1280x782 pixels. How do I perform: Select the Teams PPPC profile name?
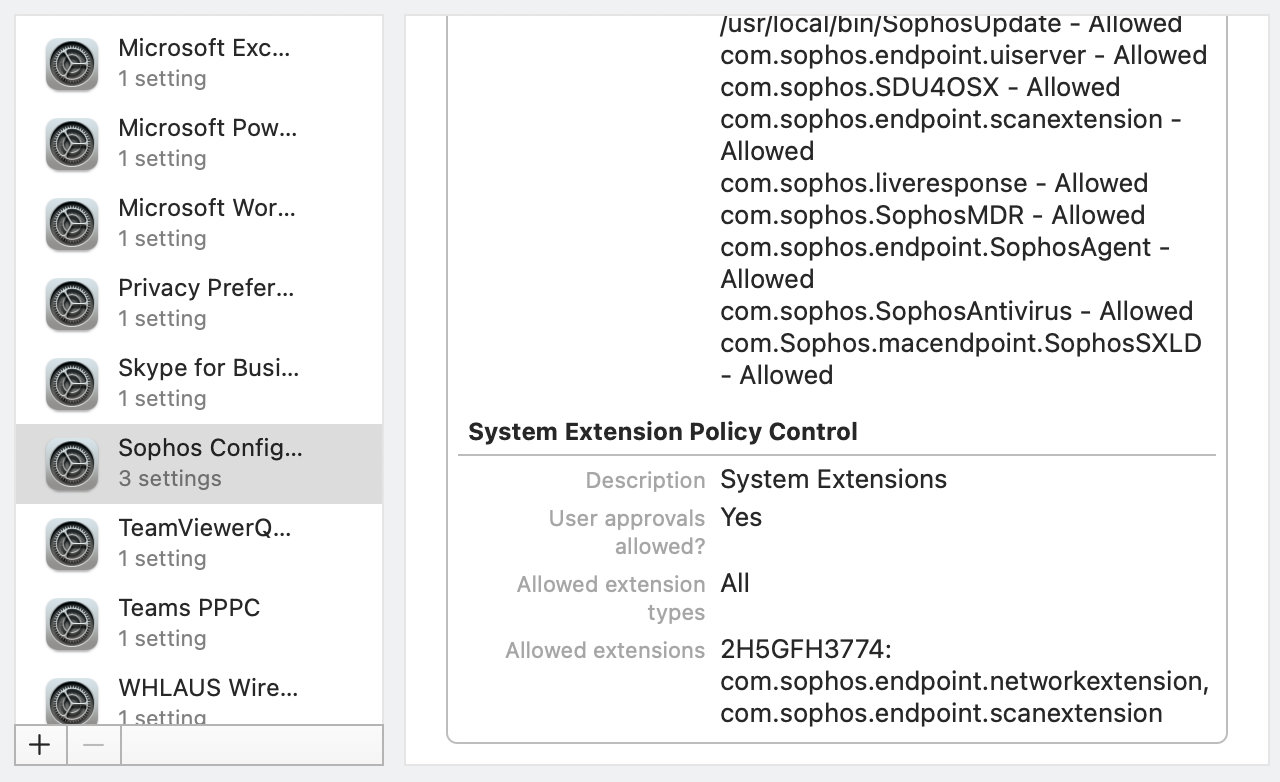pyautogui.click(x=189, y=608)
